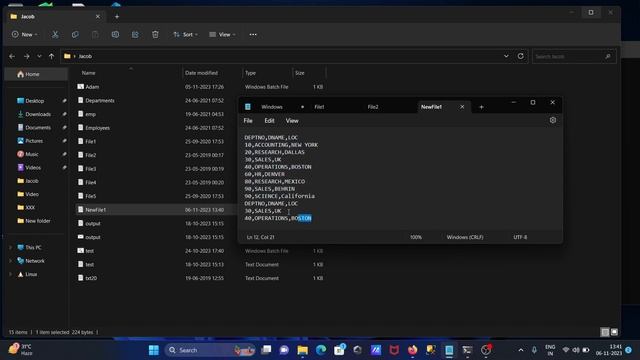Open Notepad taskbar icon
This screenshot has height=360, width=640.
449,350
